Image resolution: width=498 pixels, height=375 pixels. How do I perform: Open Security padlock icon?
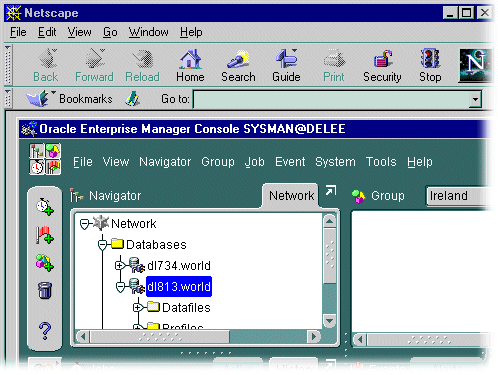pos(383,59)
